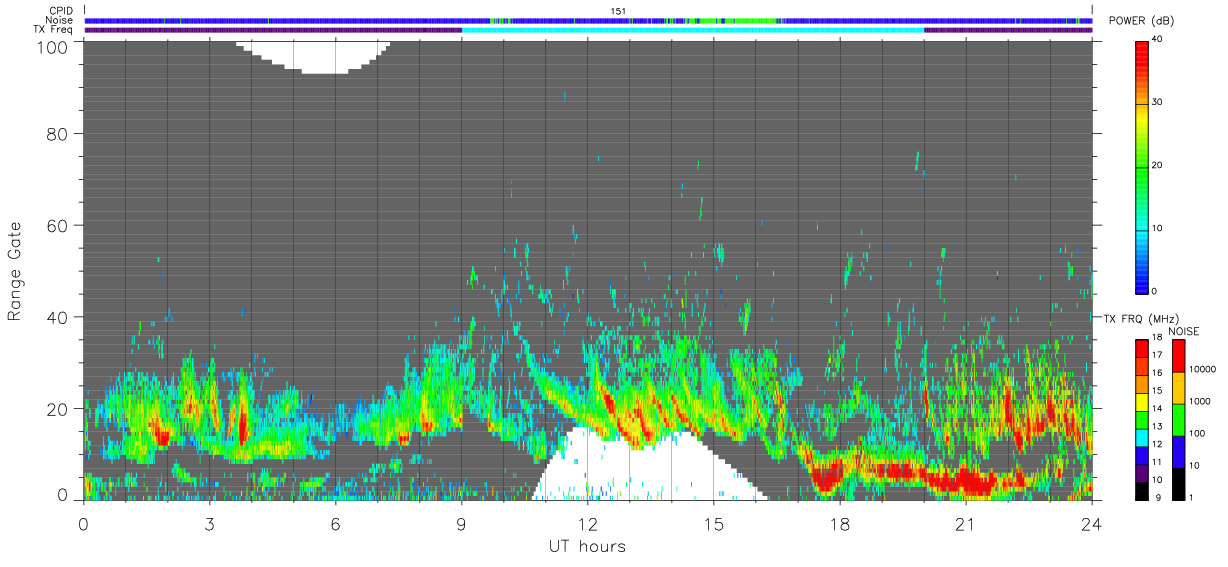Image resolution: width=1228 pixels, height=567 pixels.
Task: Click the TX Freq row label
Action: pyautogui.click(x=54, y=30)
